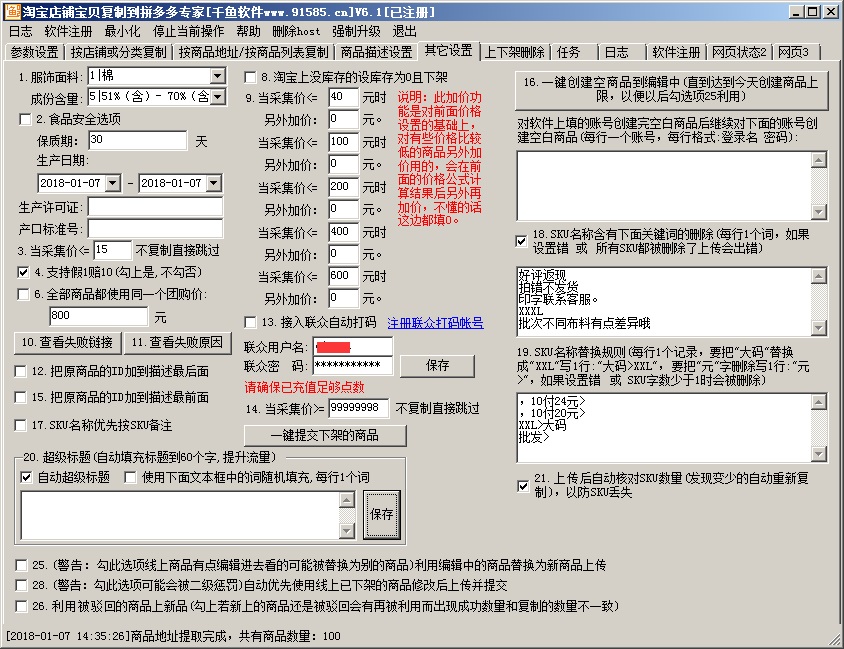Image resolution: width=844 pixels, height=649 pixels.
Task: Expand the 成份含量 dropdown
Action: [217, 97]
